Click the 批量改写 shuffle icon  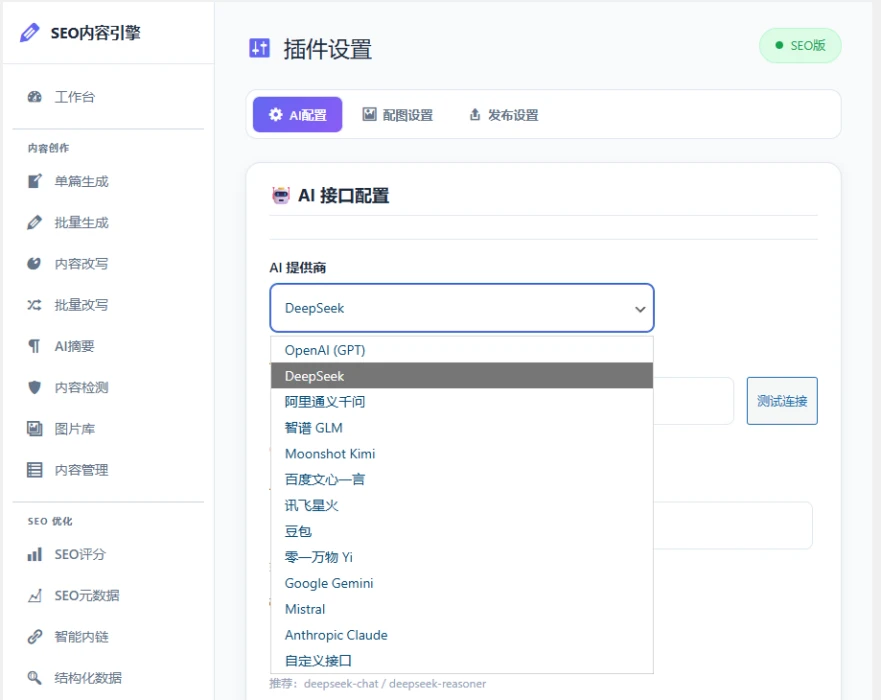pyautogui.click(x=34, y=304)
